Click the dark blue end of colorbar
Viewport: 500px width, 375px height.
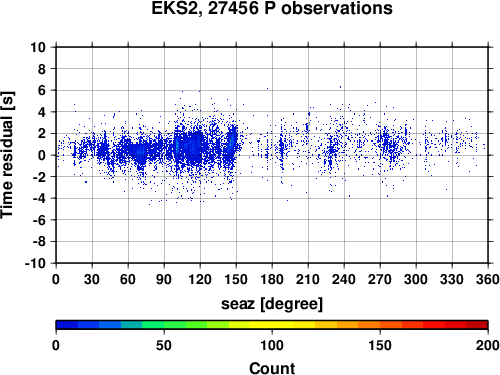click(67, 325)
